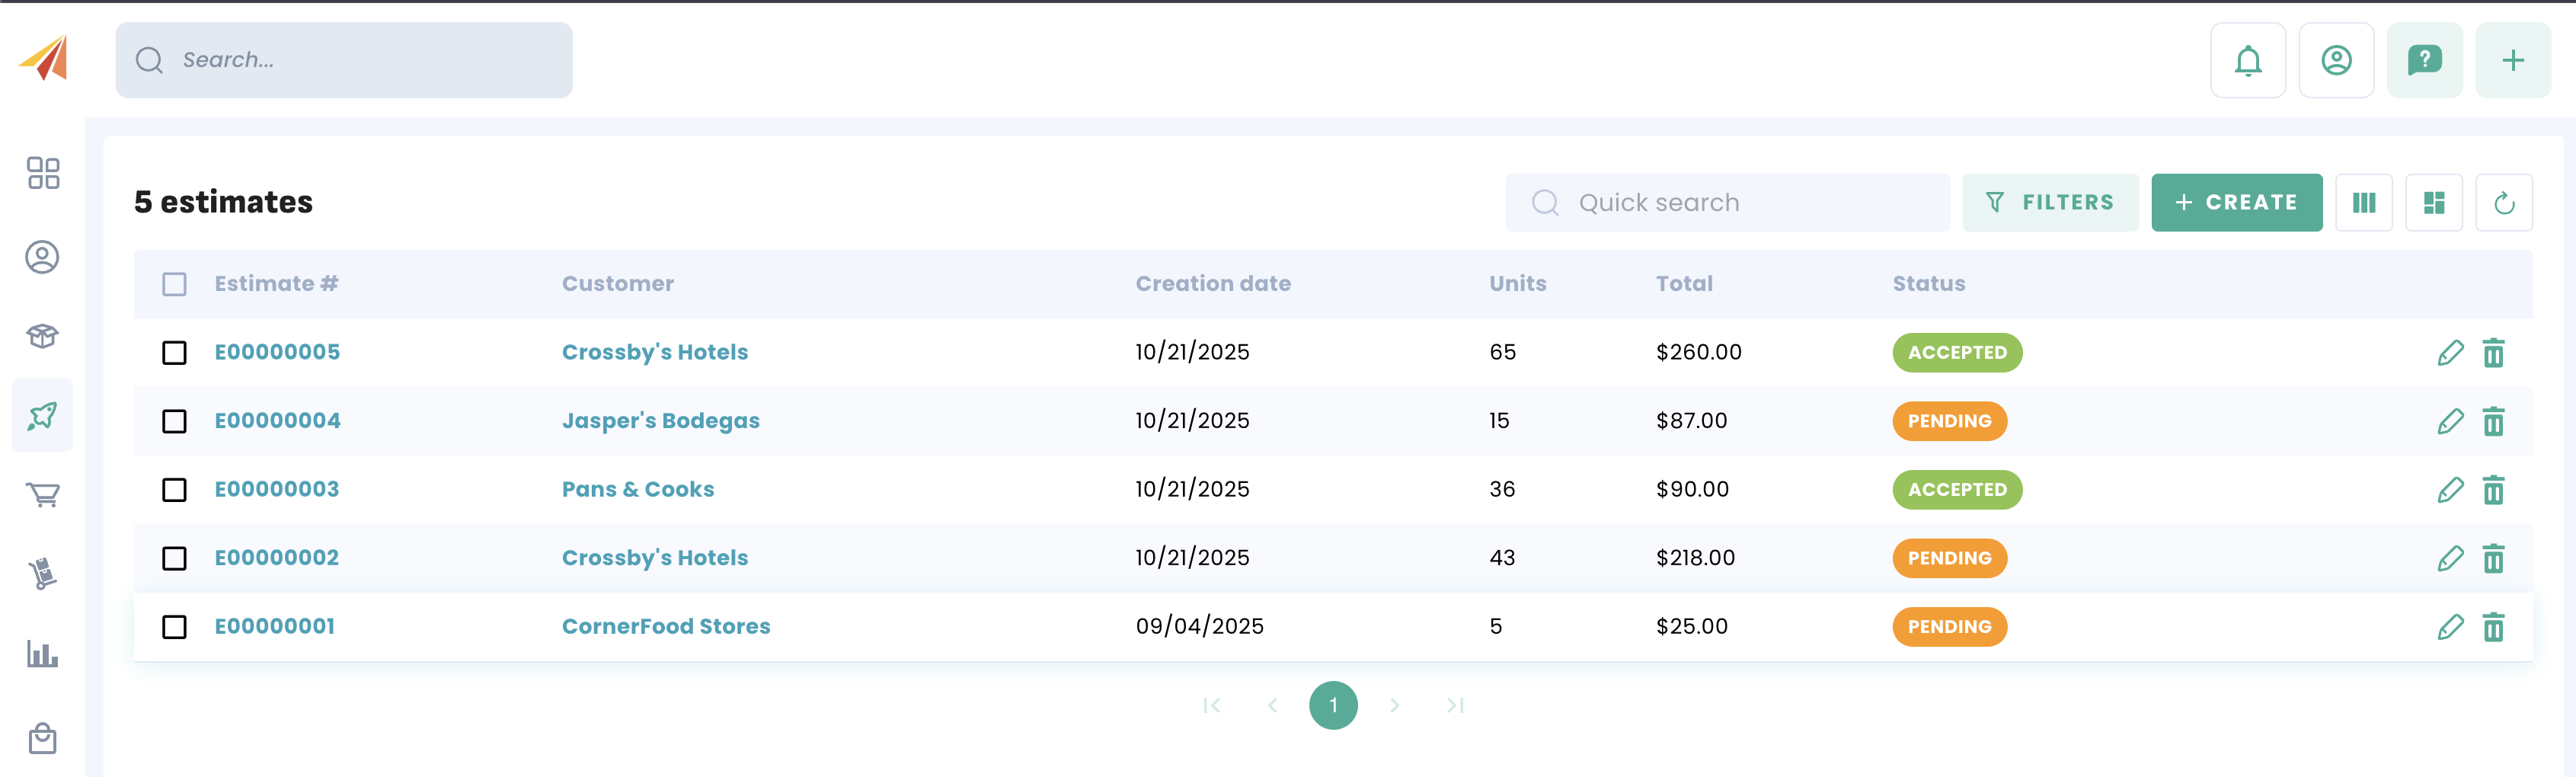Open the shopping bag sidebar menu item
The width and height of the screenshot is (2576, 777).
coord(42,739)
